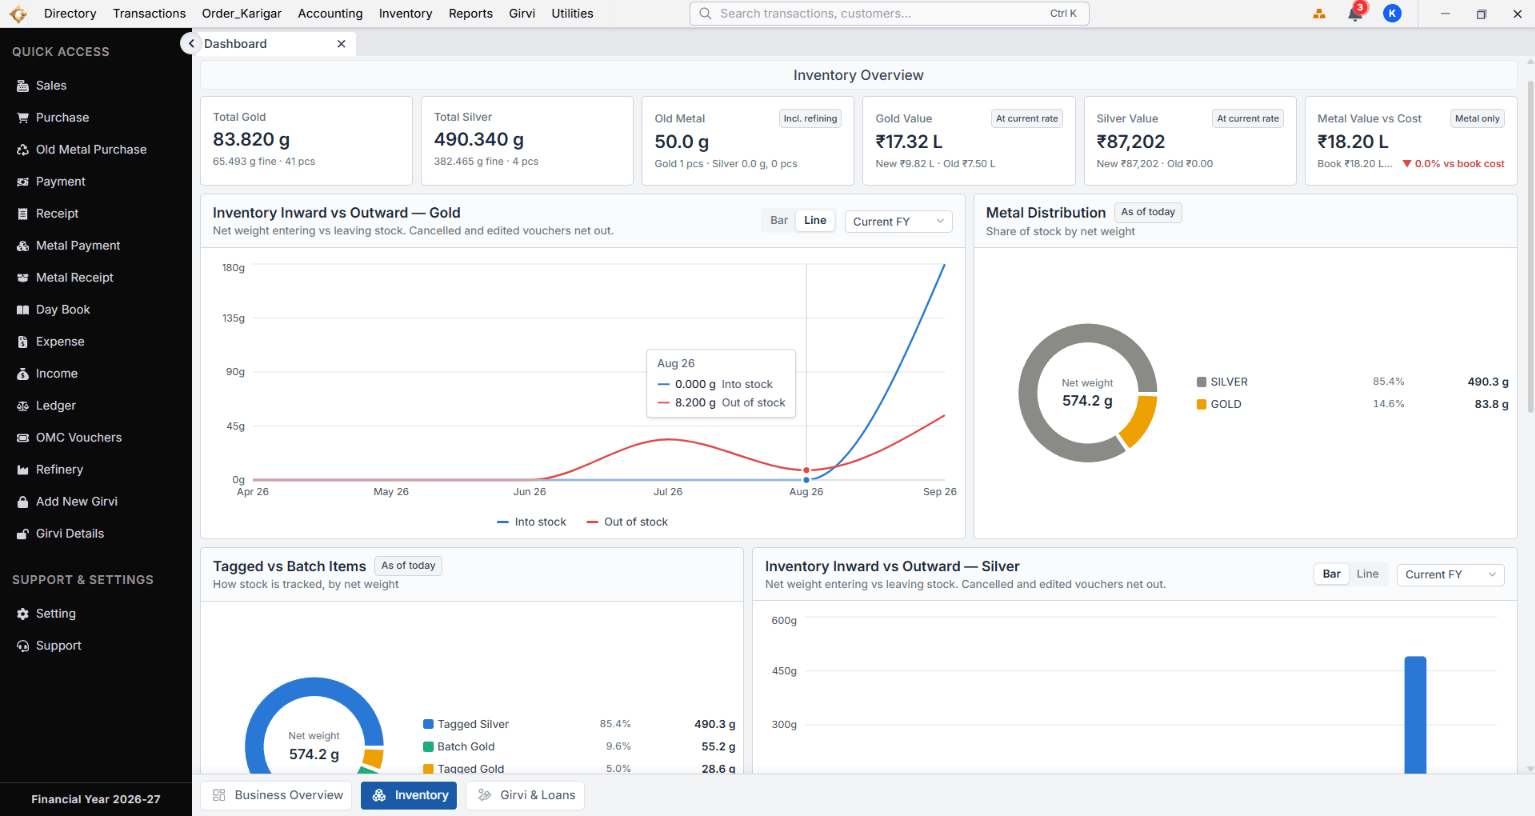Open the Inventory menu in the menu bar
The image size is (1535, 816).
(x=406, y=14)
